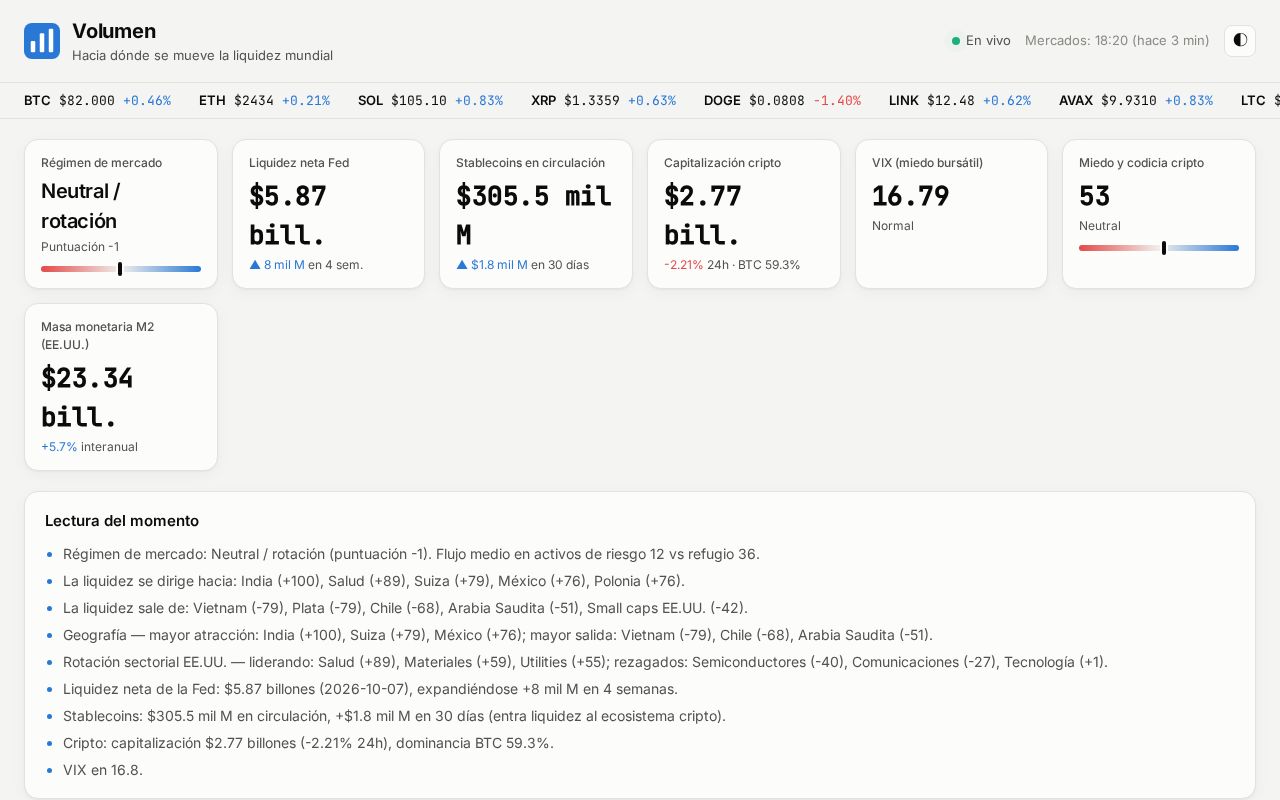Click the up triangle beside $1.8 mil M

click(x=462, y=265)
